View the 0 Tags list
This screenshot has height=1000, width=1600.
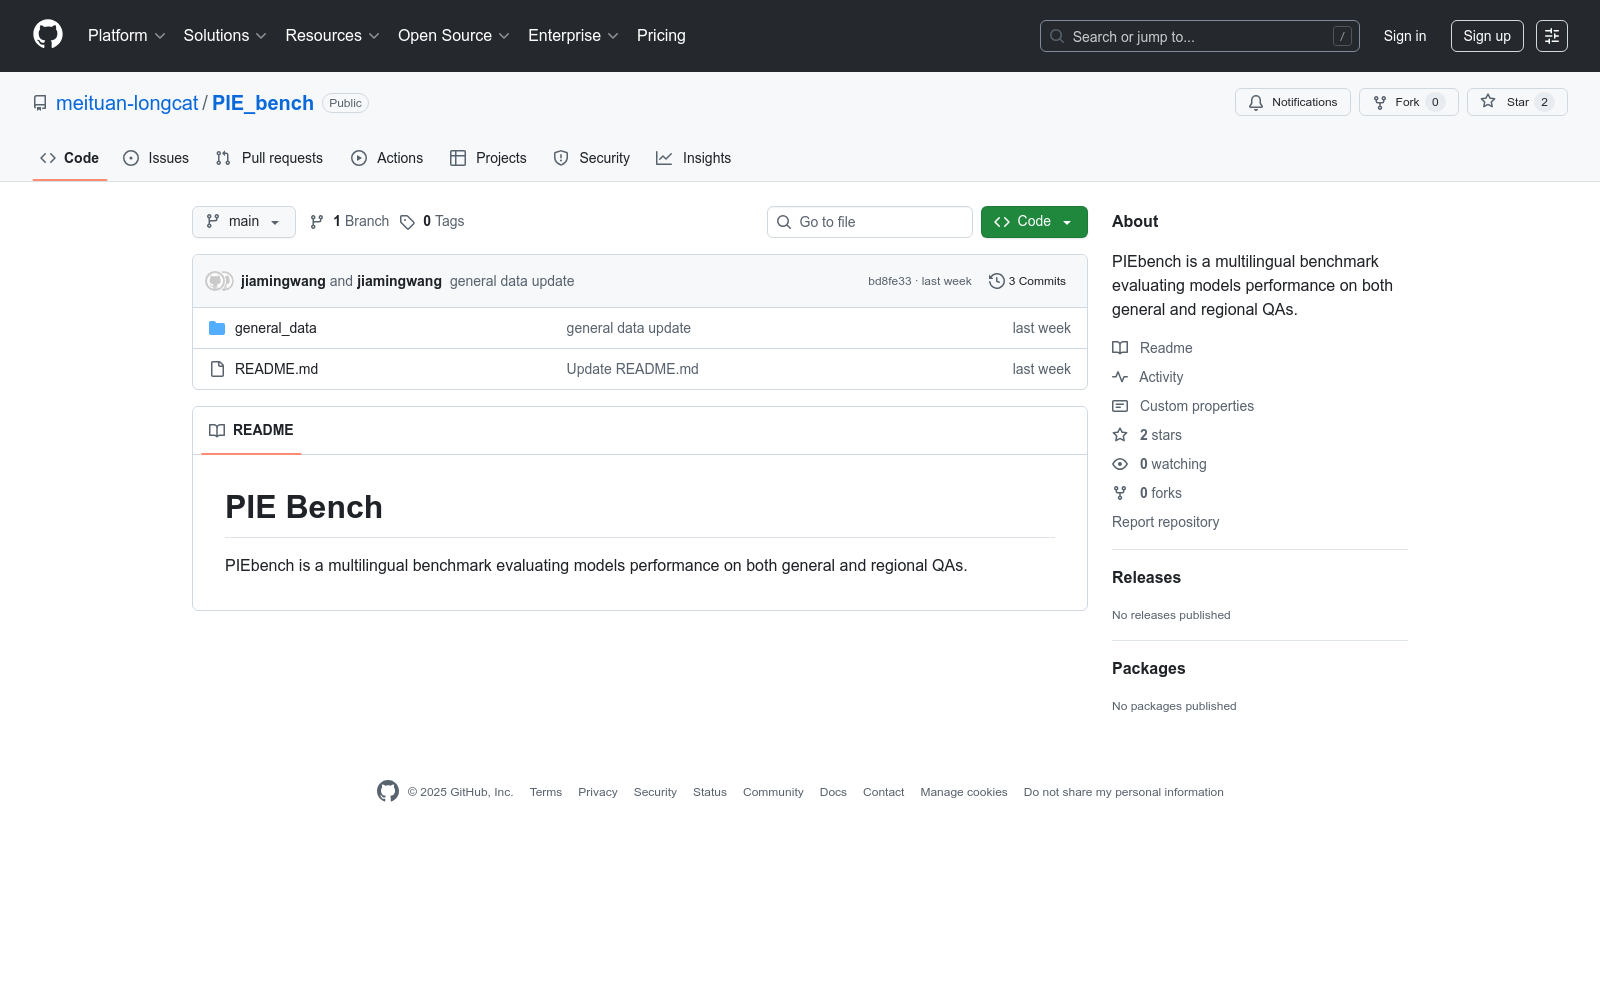(432, 222)
